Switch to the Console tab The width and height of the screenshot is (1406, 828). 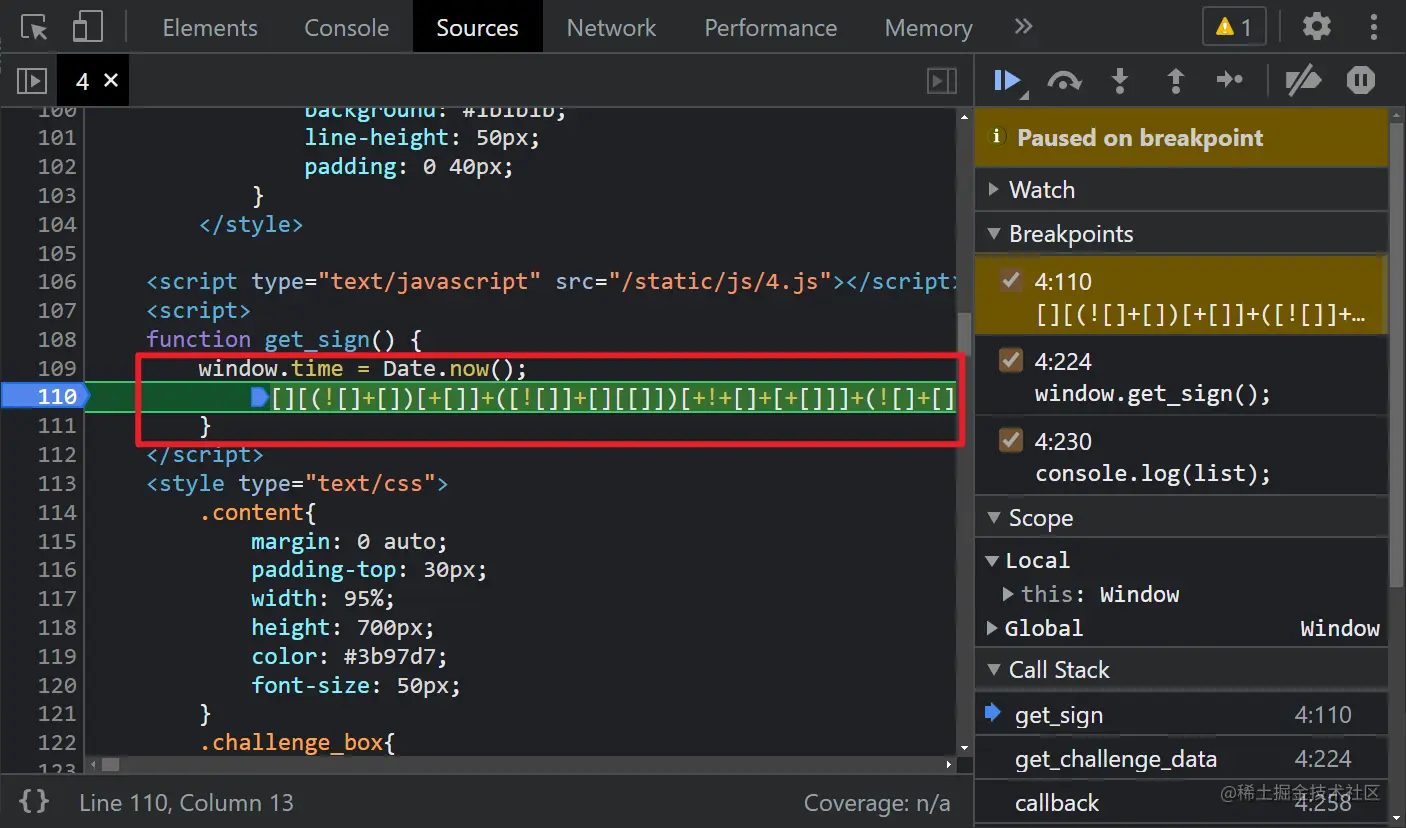(346, 27)
